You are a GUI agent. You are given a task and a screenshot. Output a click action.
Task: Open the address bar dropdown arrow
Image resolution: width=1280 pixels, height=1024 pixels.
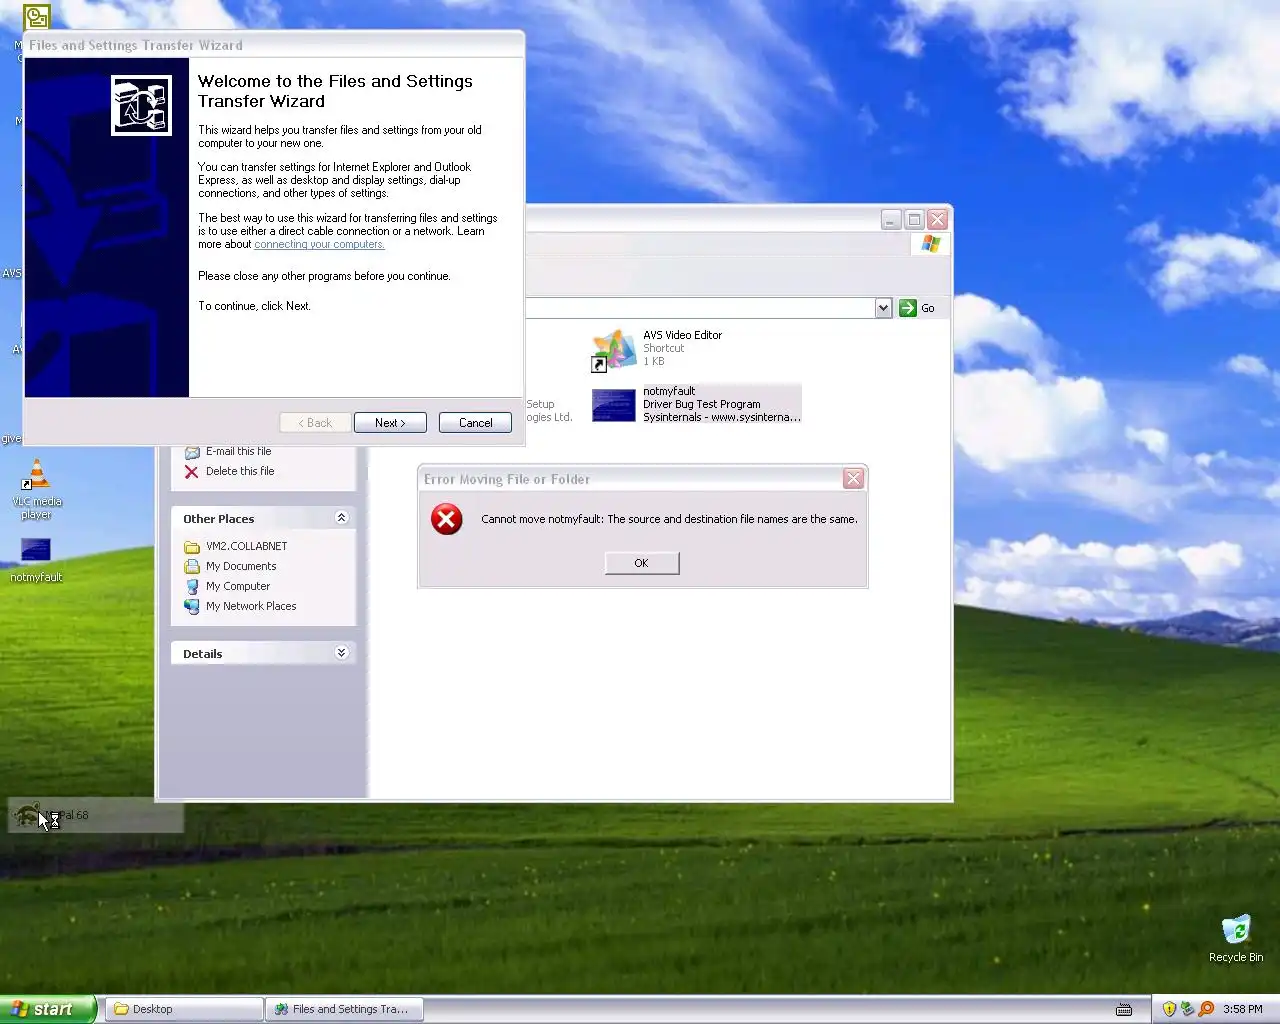pyautogui.click(x=883, y=308)
